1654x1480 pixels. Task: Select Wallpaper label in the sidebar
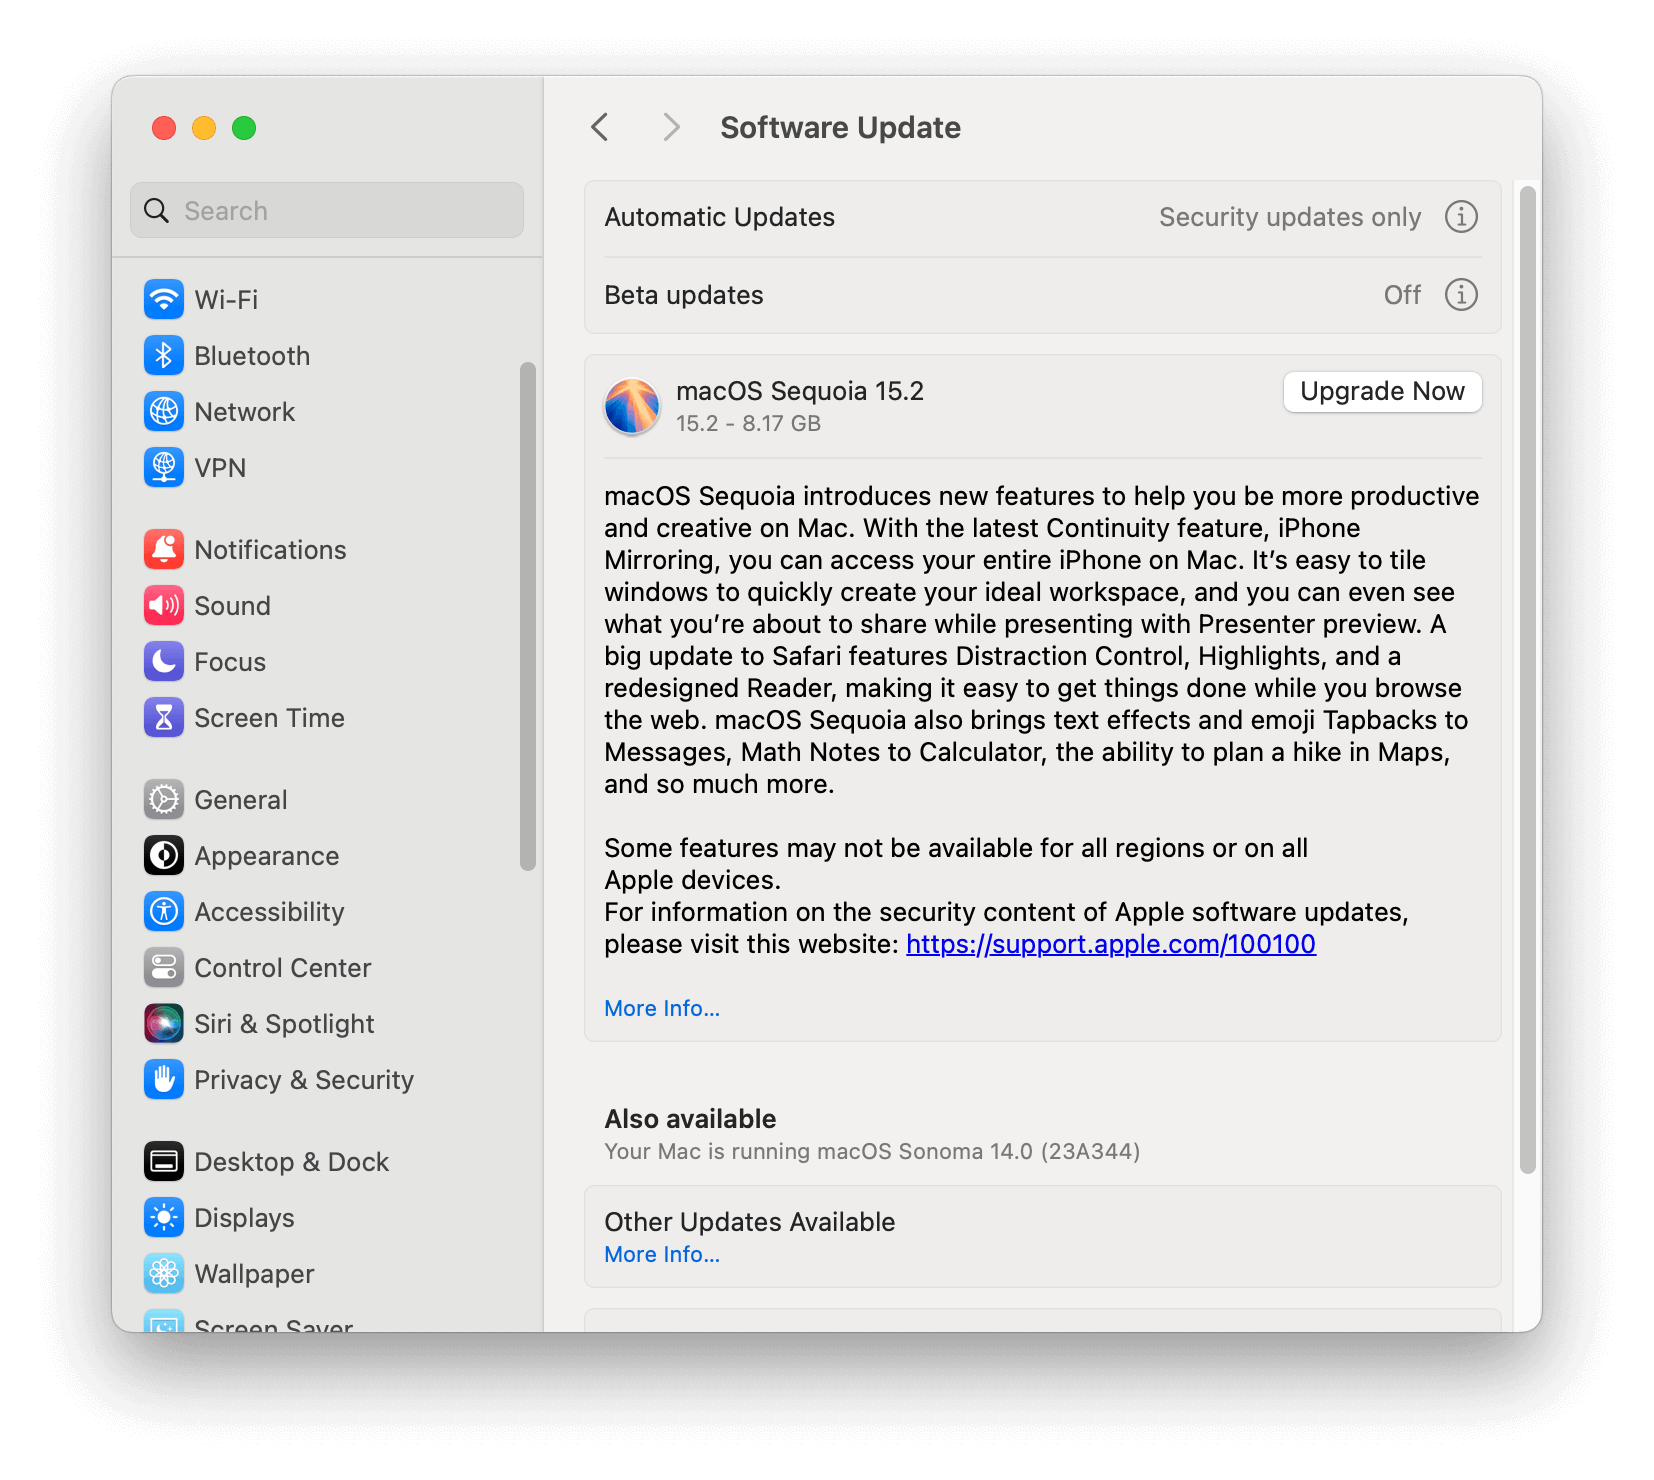tap(254, 1274)
